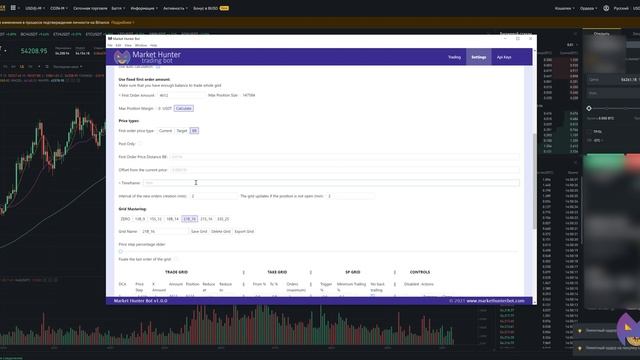Image resolution: width=640 pixels, height=360 pixels.
Task: Click the 54208.95 price in Binance
Action: 34,51
